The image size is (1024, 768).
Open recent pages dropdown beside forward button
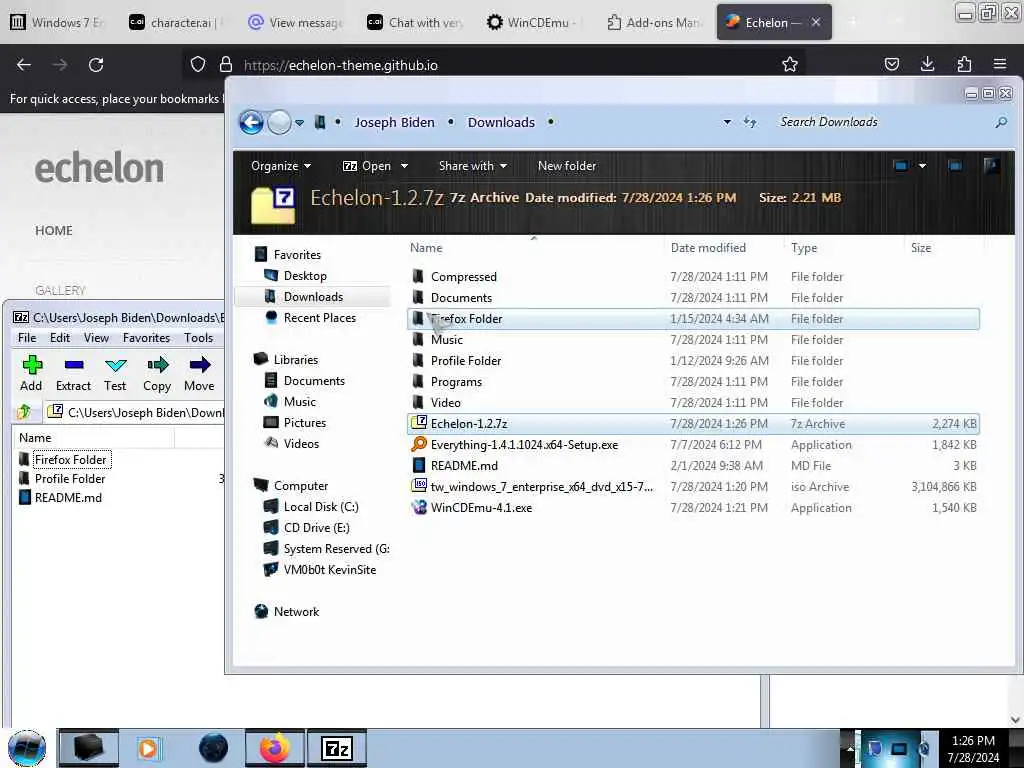pos(299,122)
